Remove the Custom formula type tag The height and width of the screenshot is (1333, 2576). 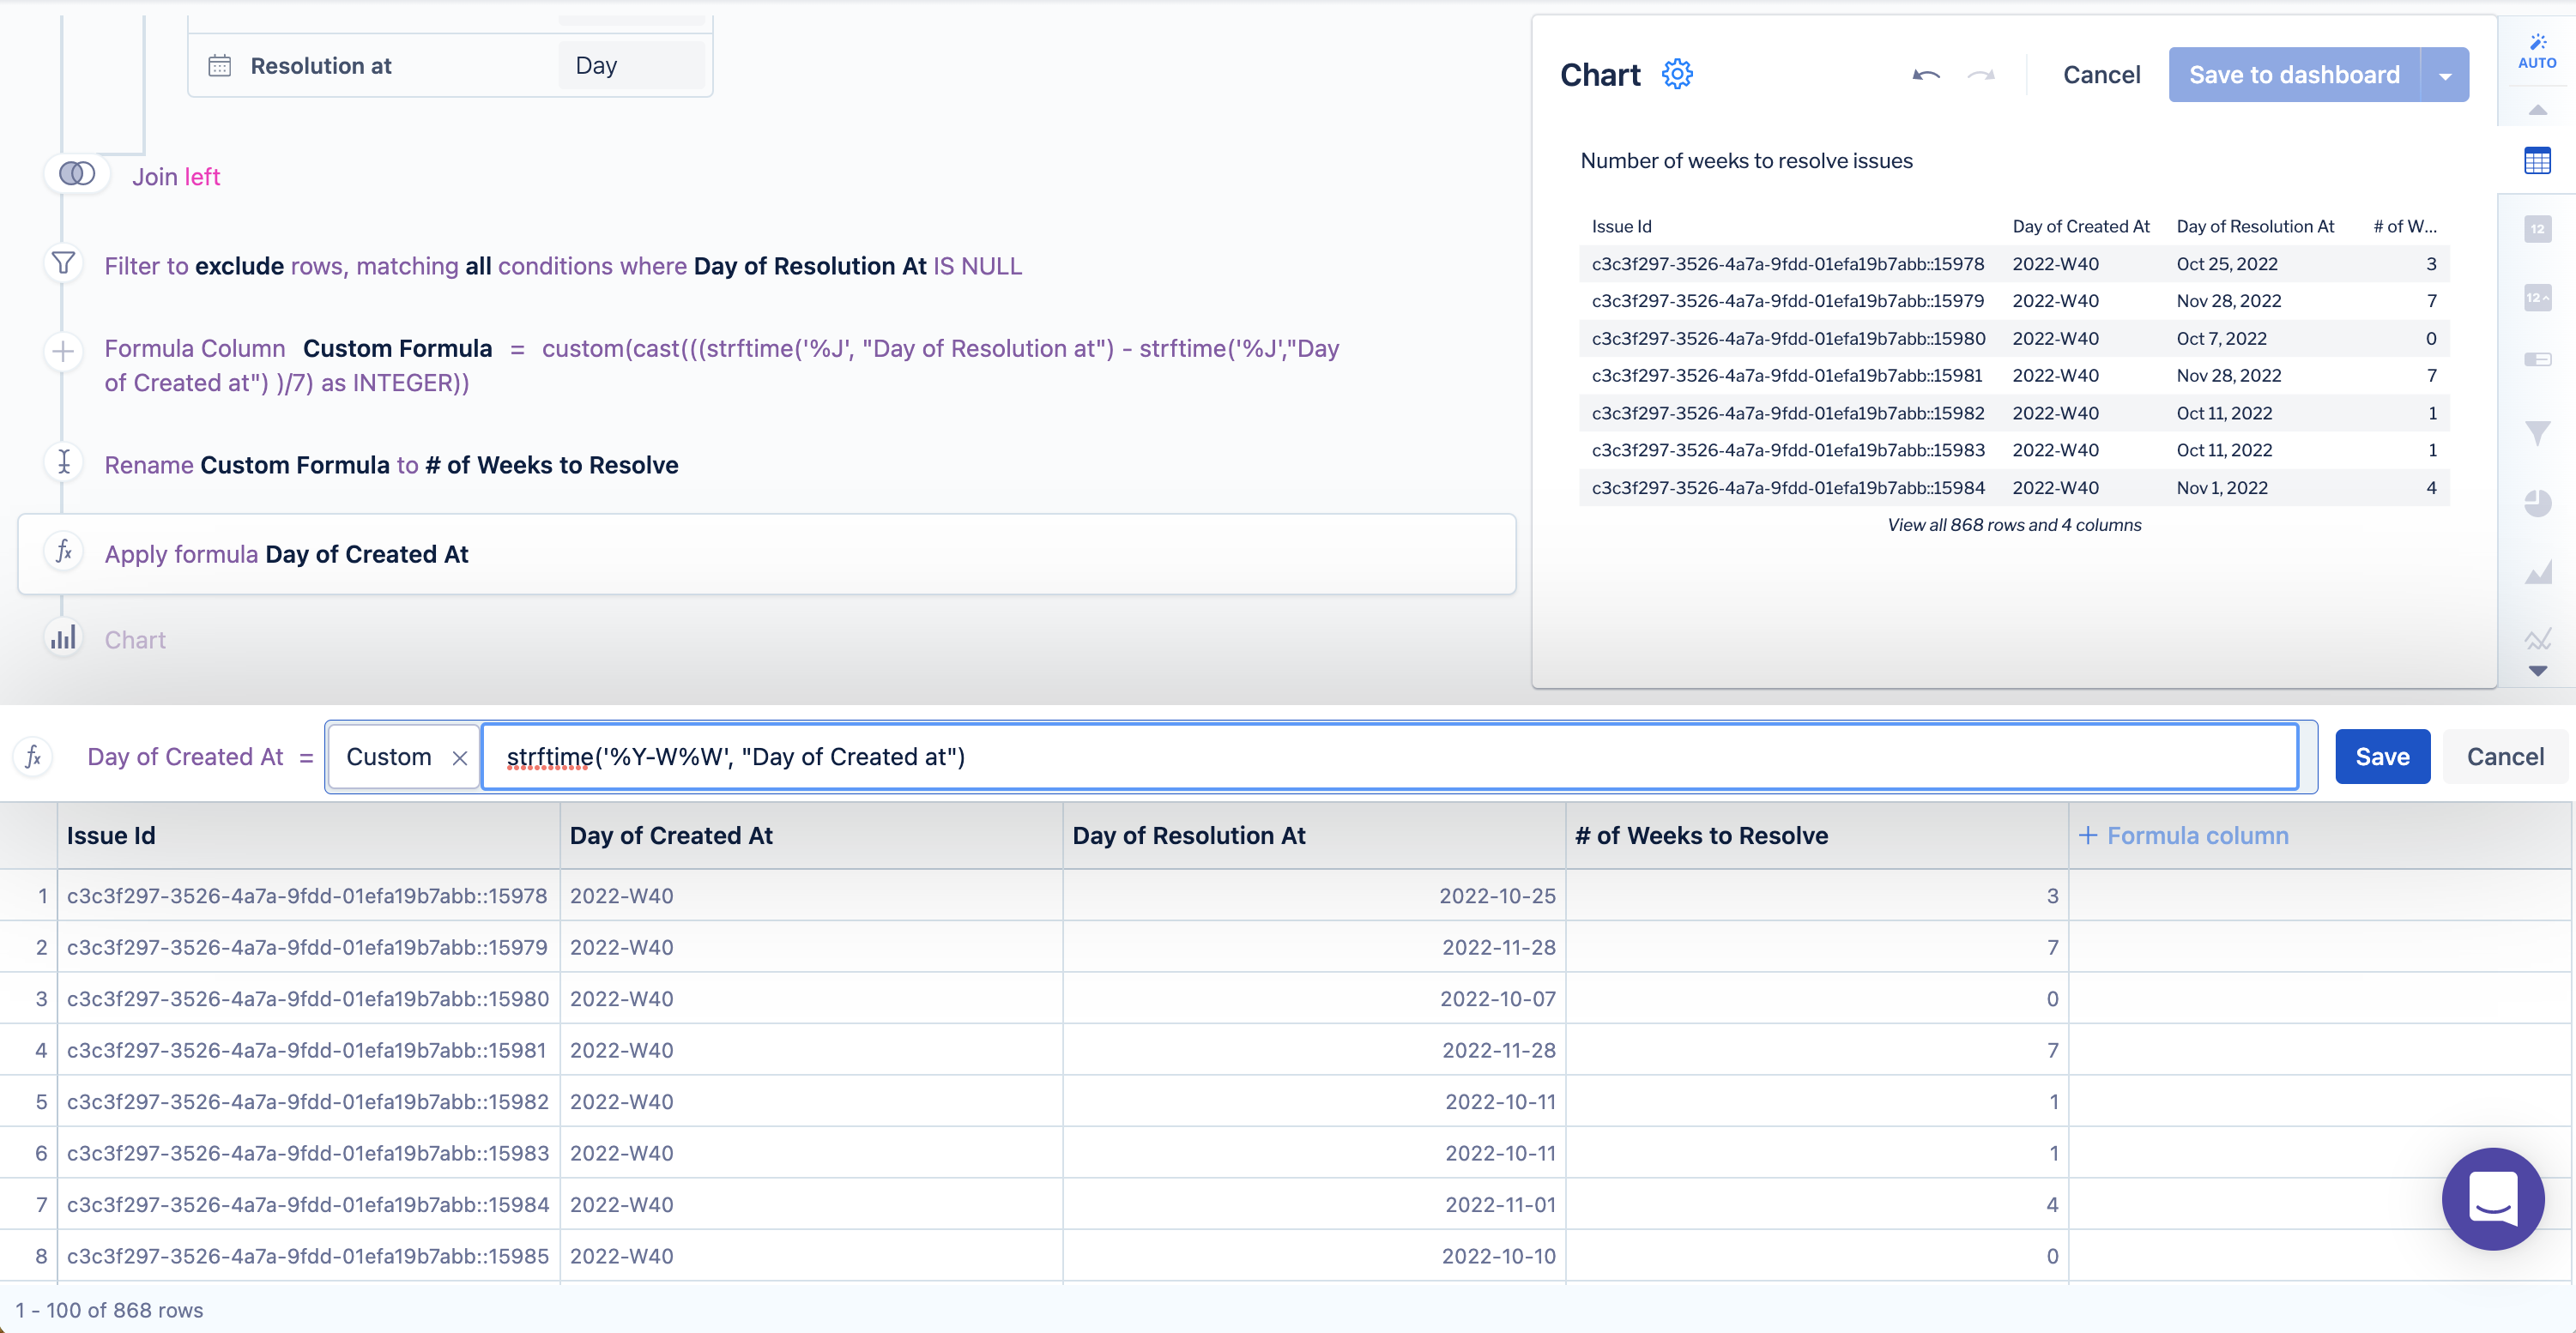pos(460,758)
